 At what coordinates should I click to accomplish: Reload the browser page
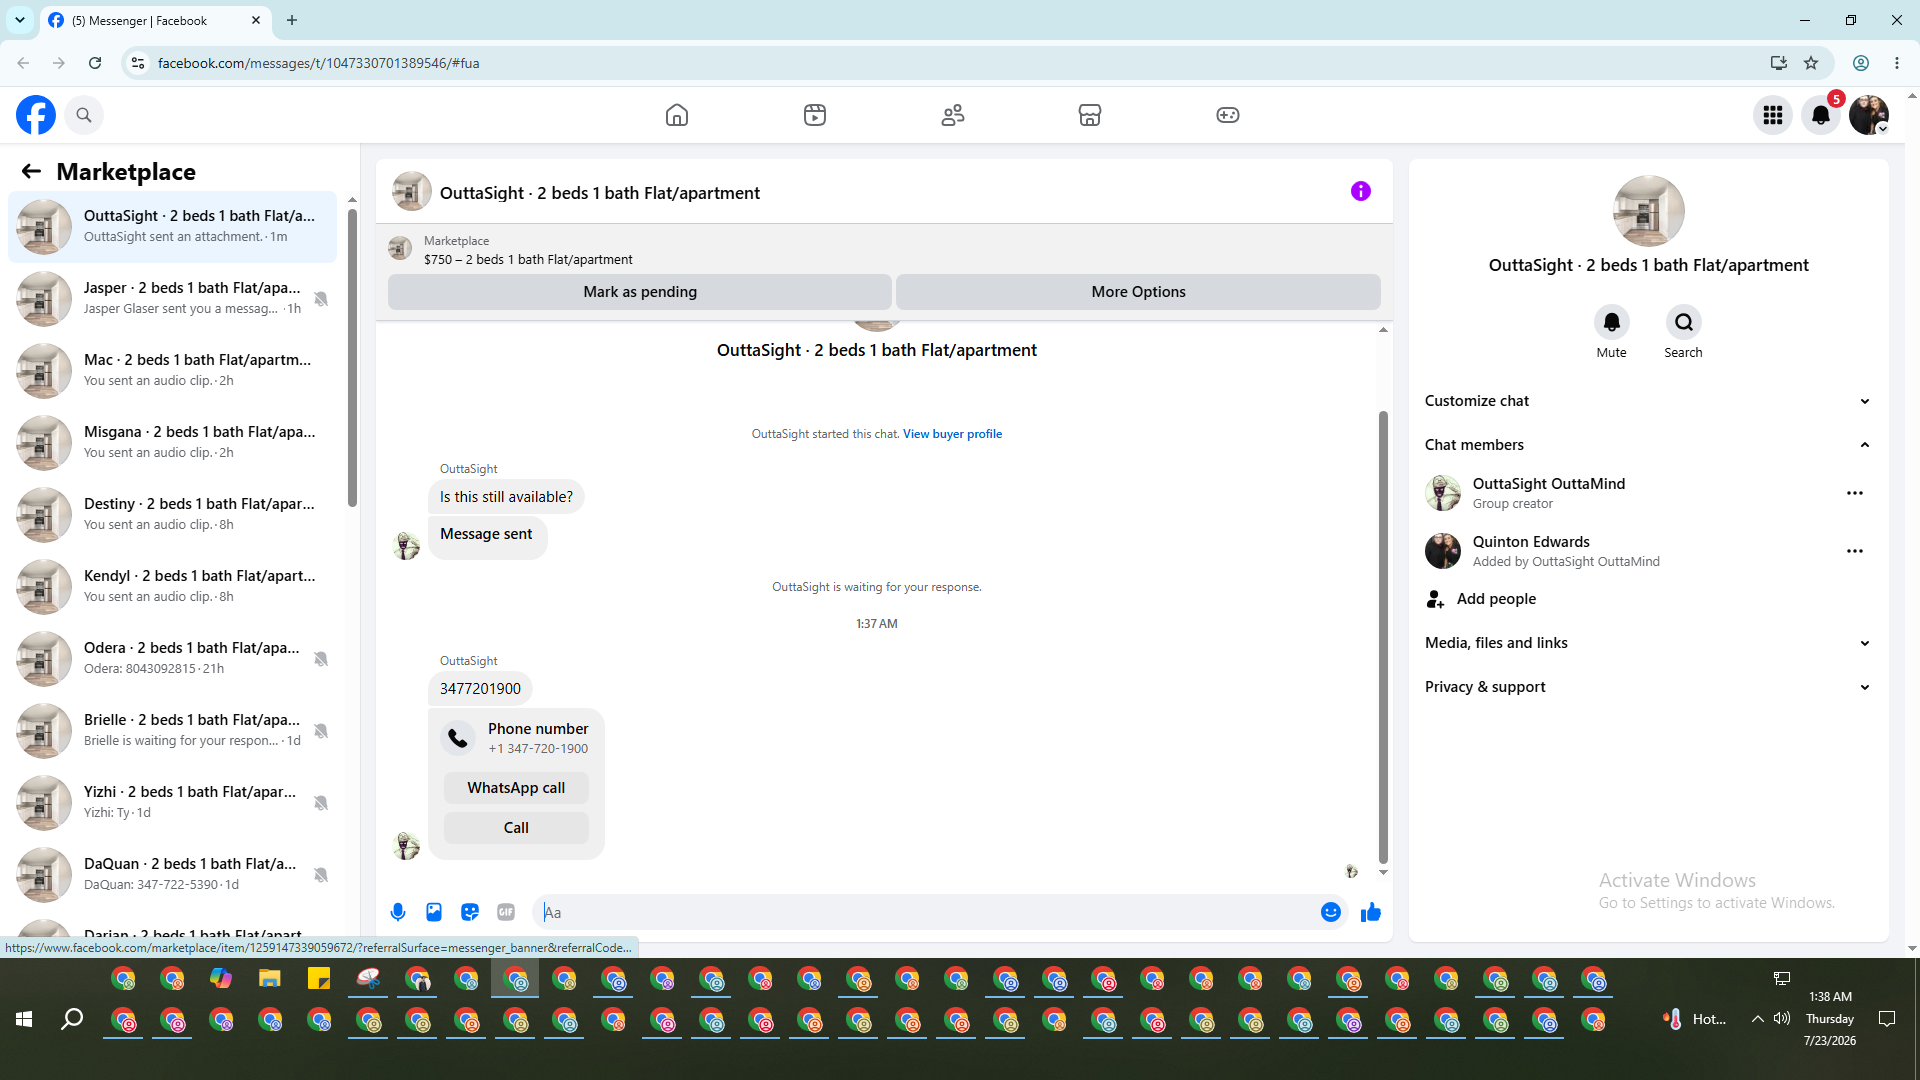pyautogui.click(x=95, y=63)
